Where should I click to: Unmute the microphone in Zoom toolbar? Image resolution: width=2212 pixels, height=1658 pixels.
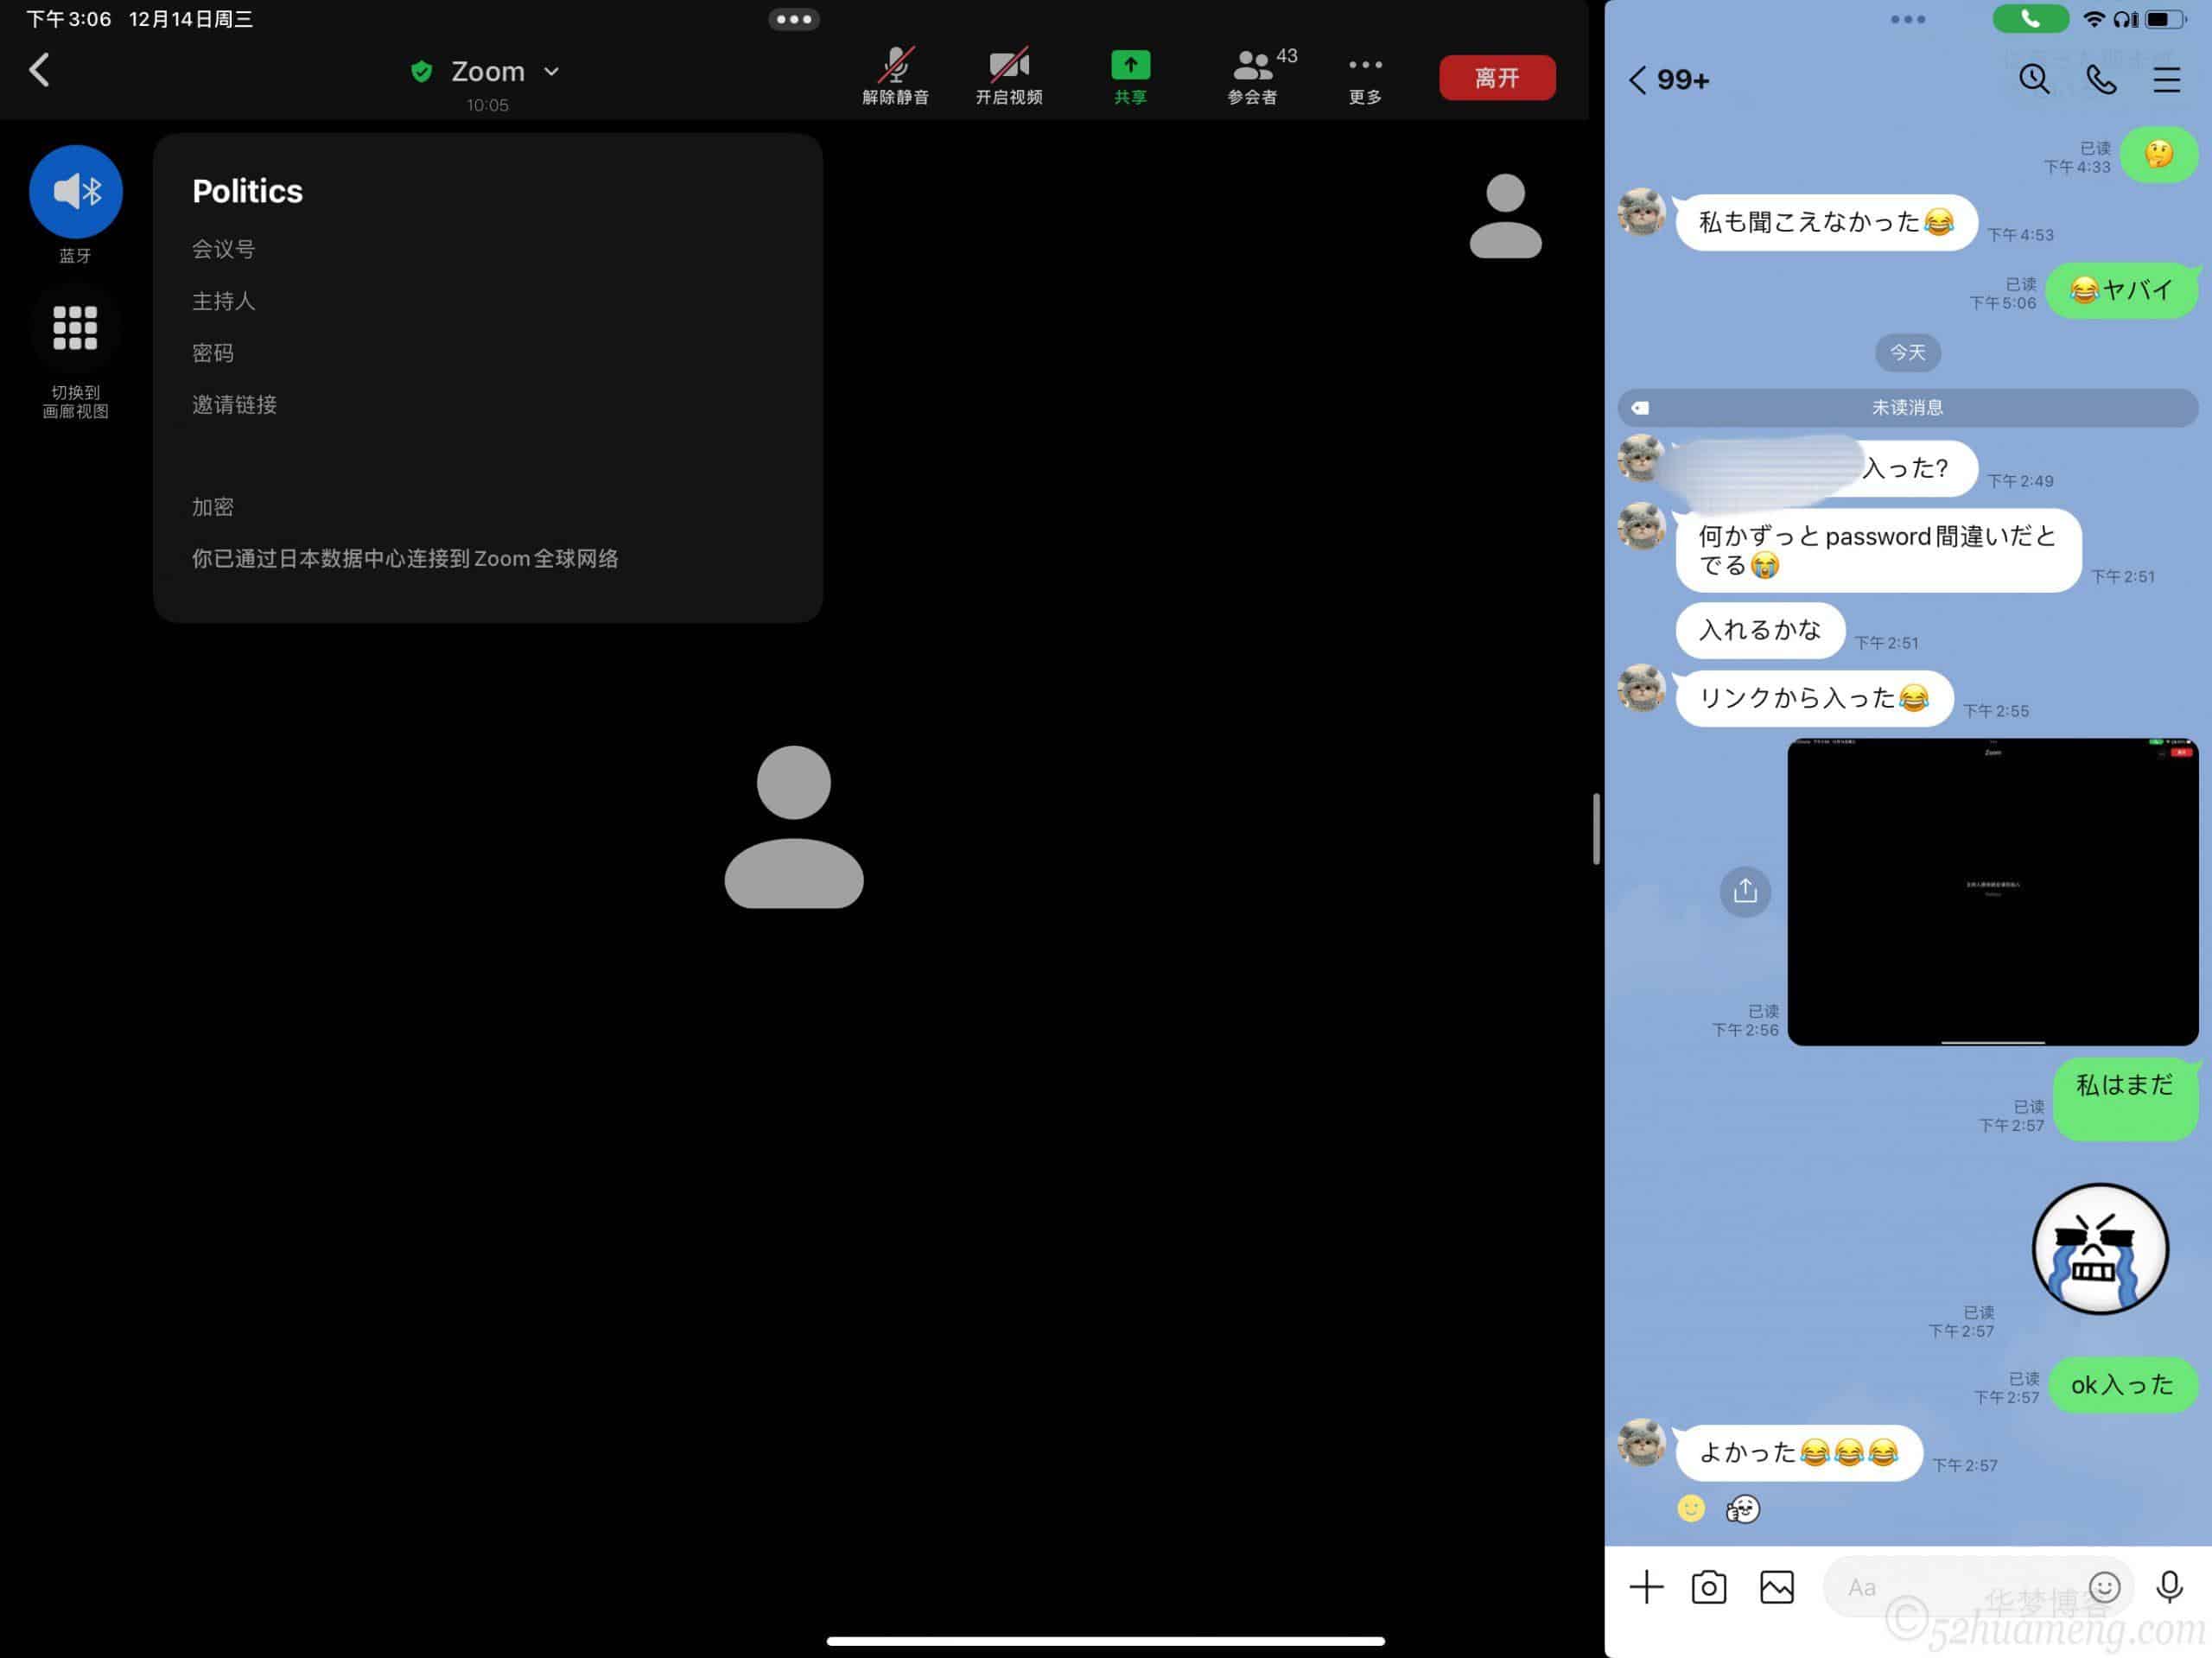click(895, 75)
